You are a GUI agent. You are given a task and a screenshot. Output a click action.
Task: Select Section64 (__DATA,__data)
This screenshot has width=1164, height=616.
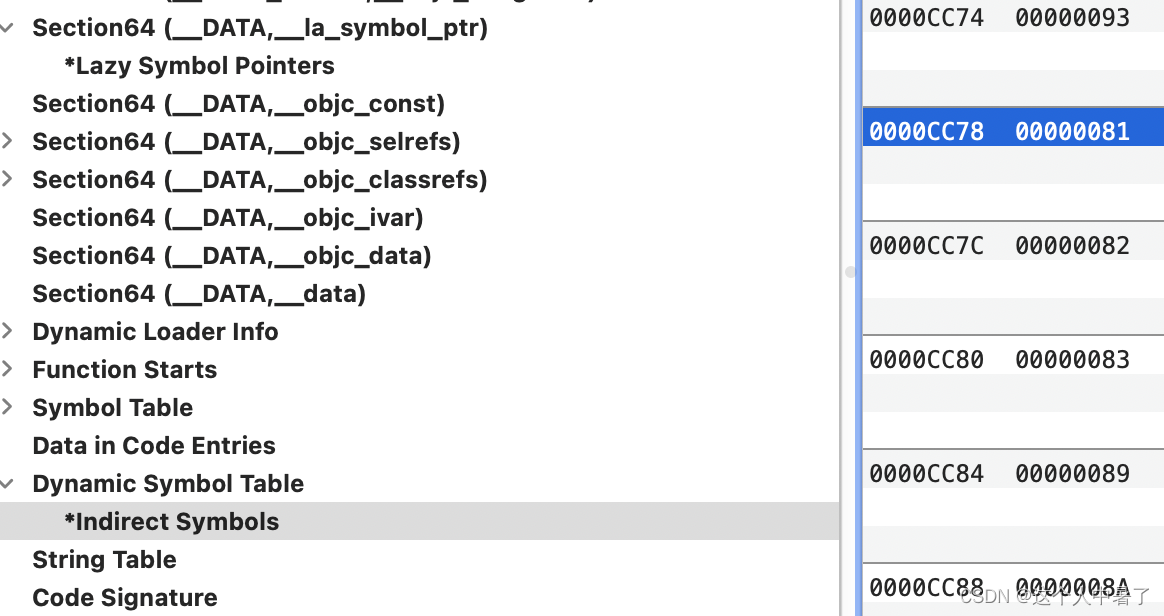[x=199, y=293]
